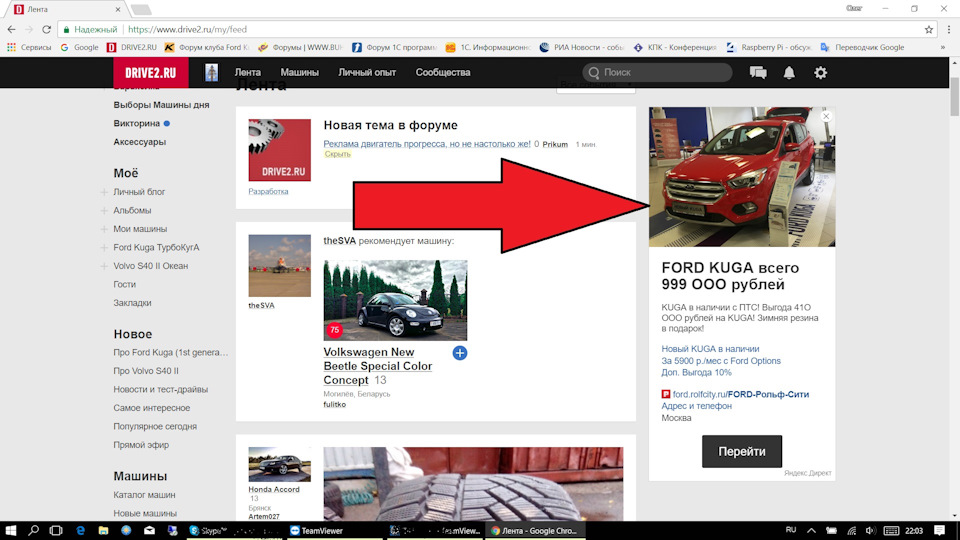Open the Сообщества menu item

point(443,73)
